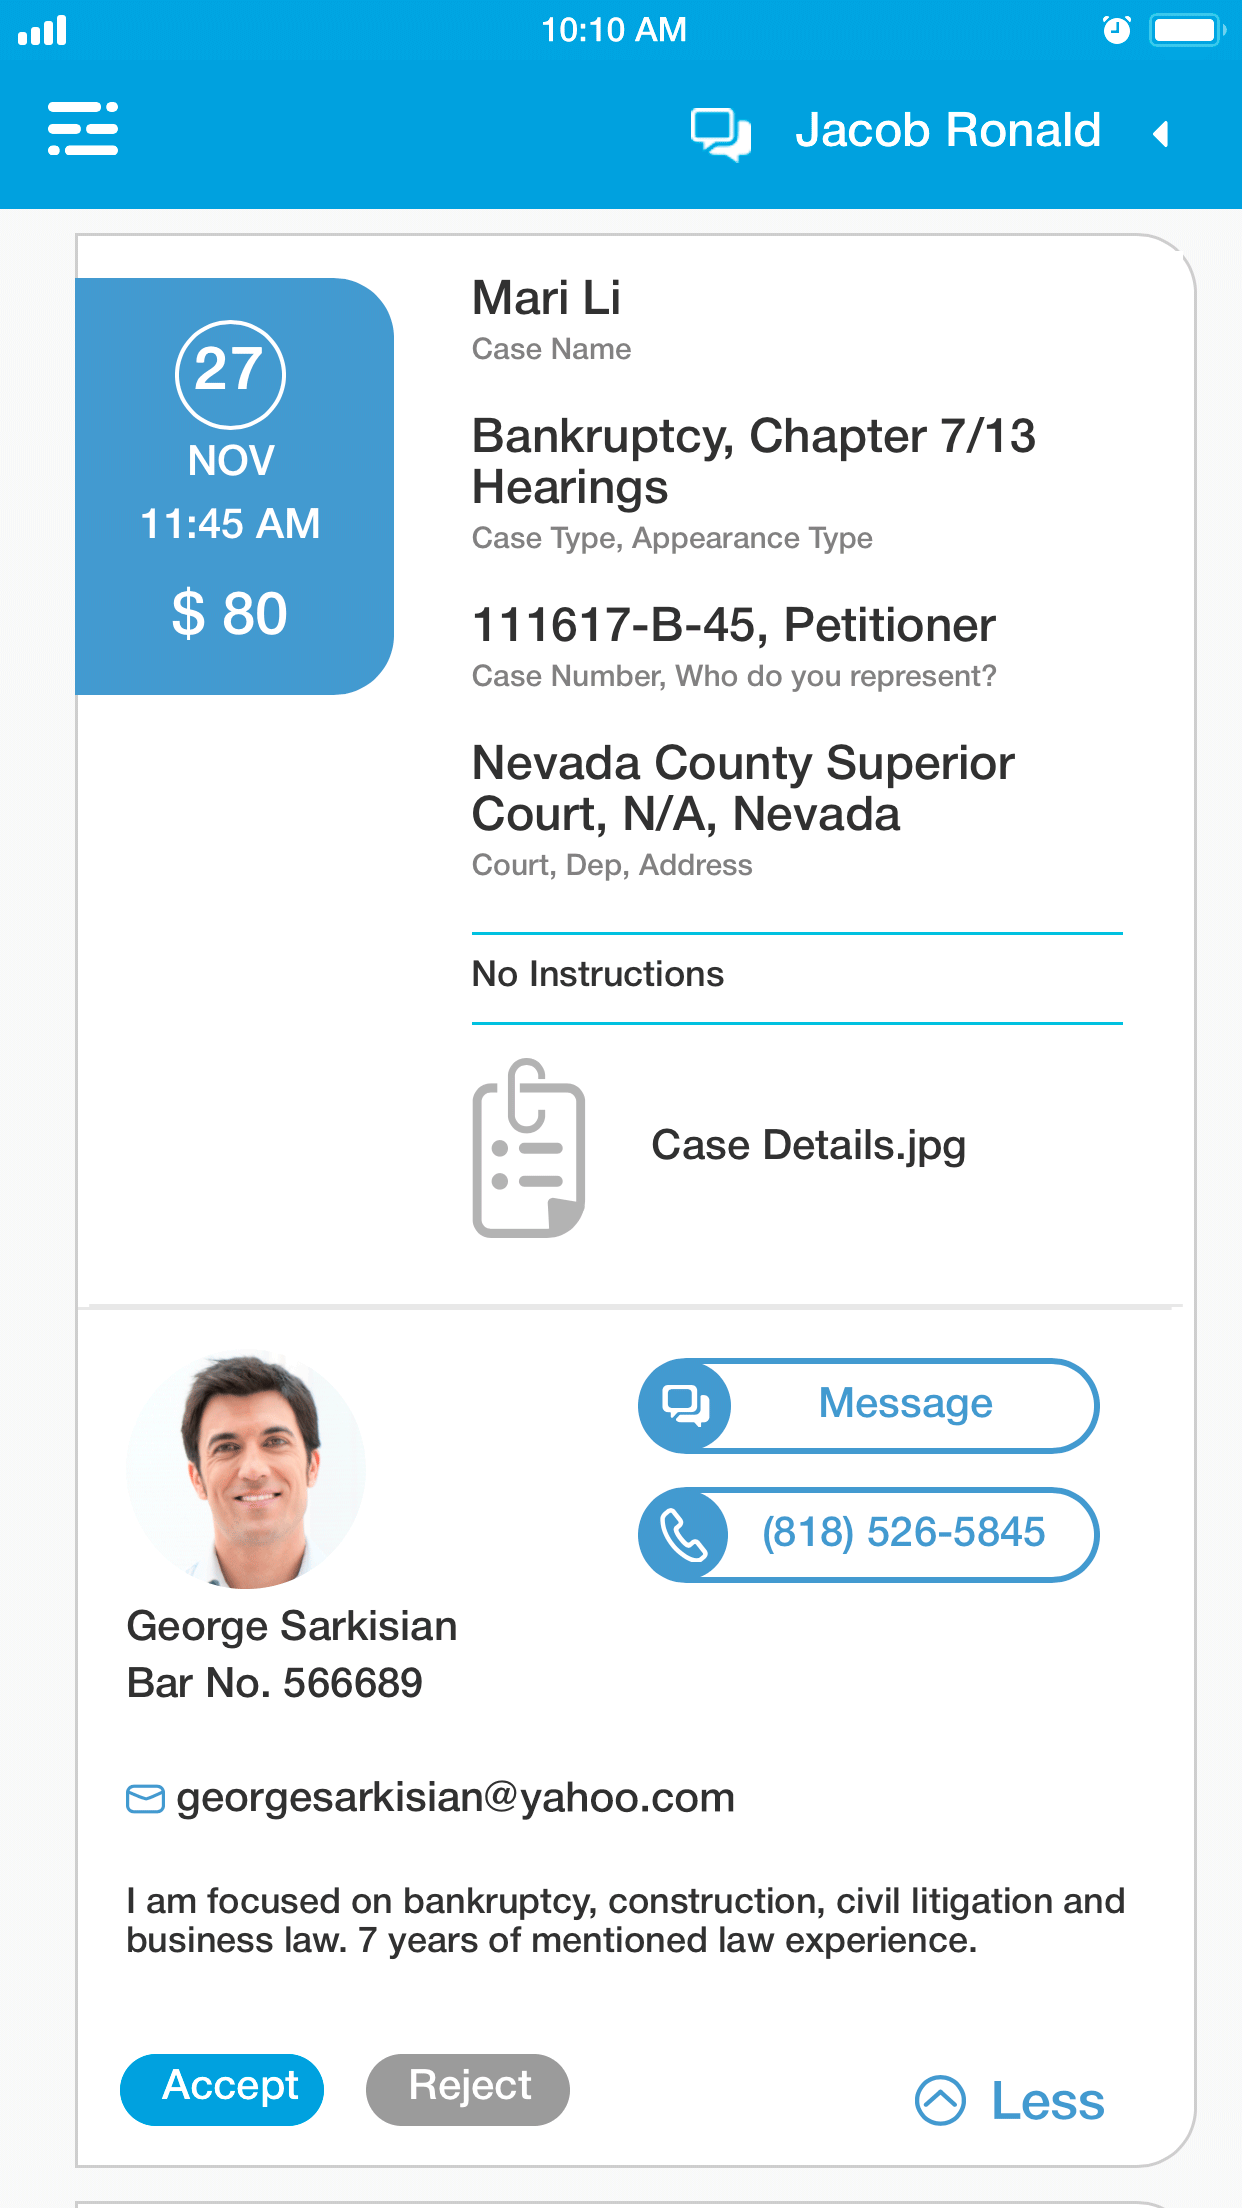This screenshot has height=2208, width=1242.
Task: Call (818) 526-5845
Action: (x=903, y=1533)
